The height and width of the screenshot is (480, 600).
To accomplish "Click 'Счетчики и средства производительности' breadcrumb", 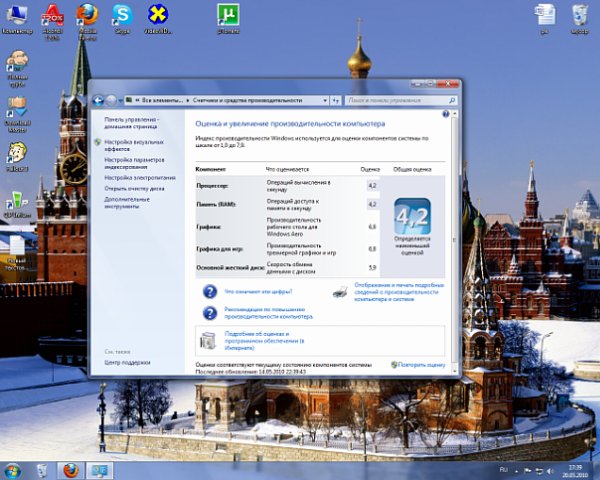I will tap(247, 100).
